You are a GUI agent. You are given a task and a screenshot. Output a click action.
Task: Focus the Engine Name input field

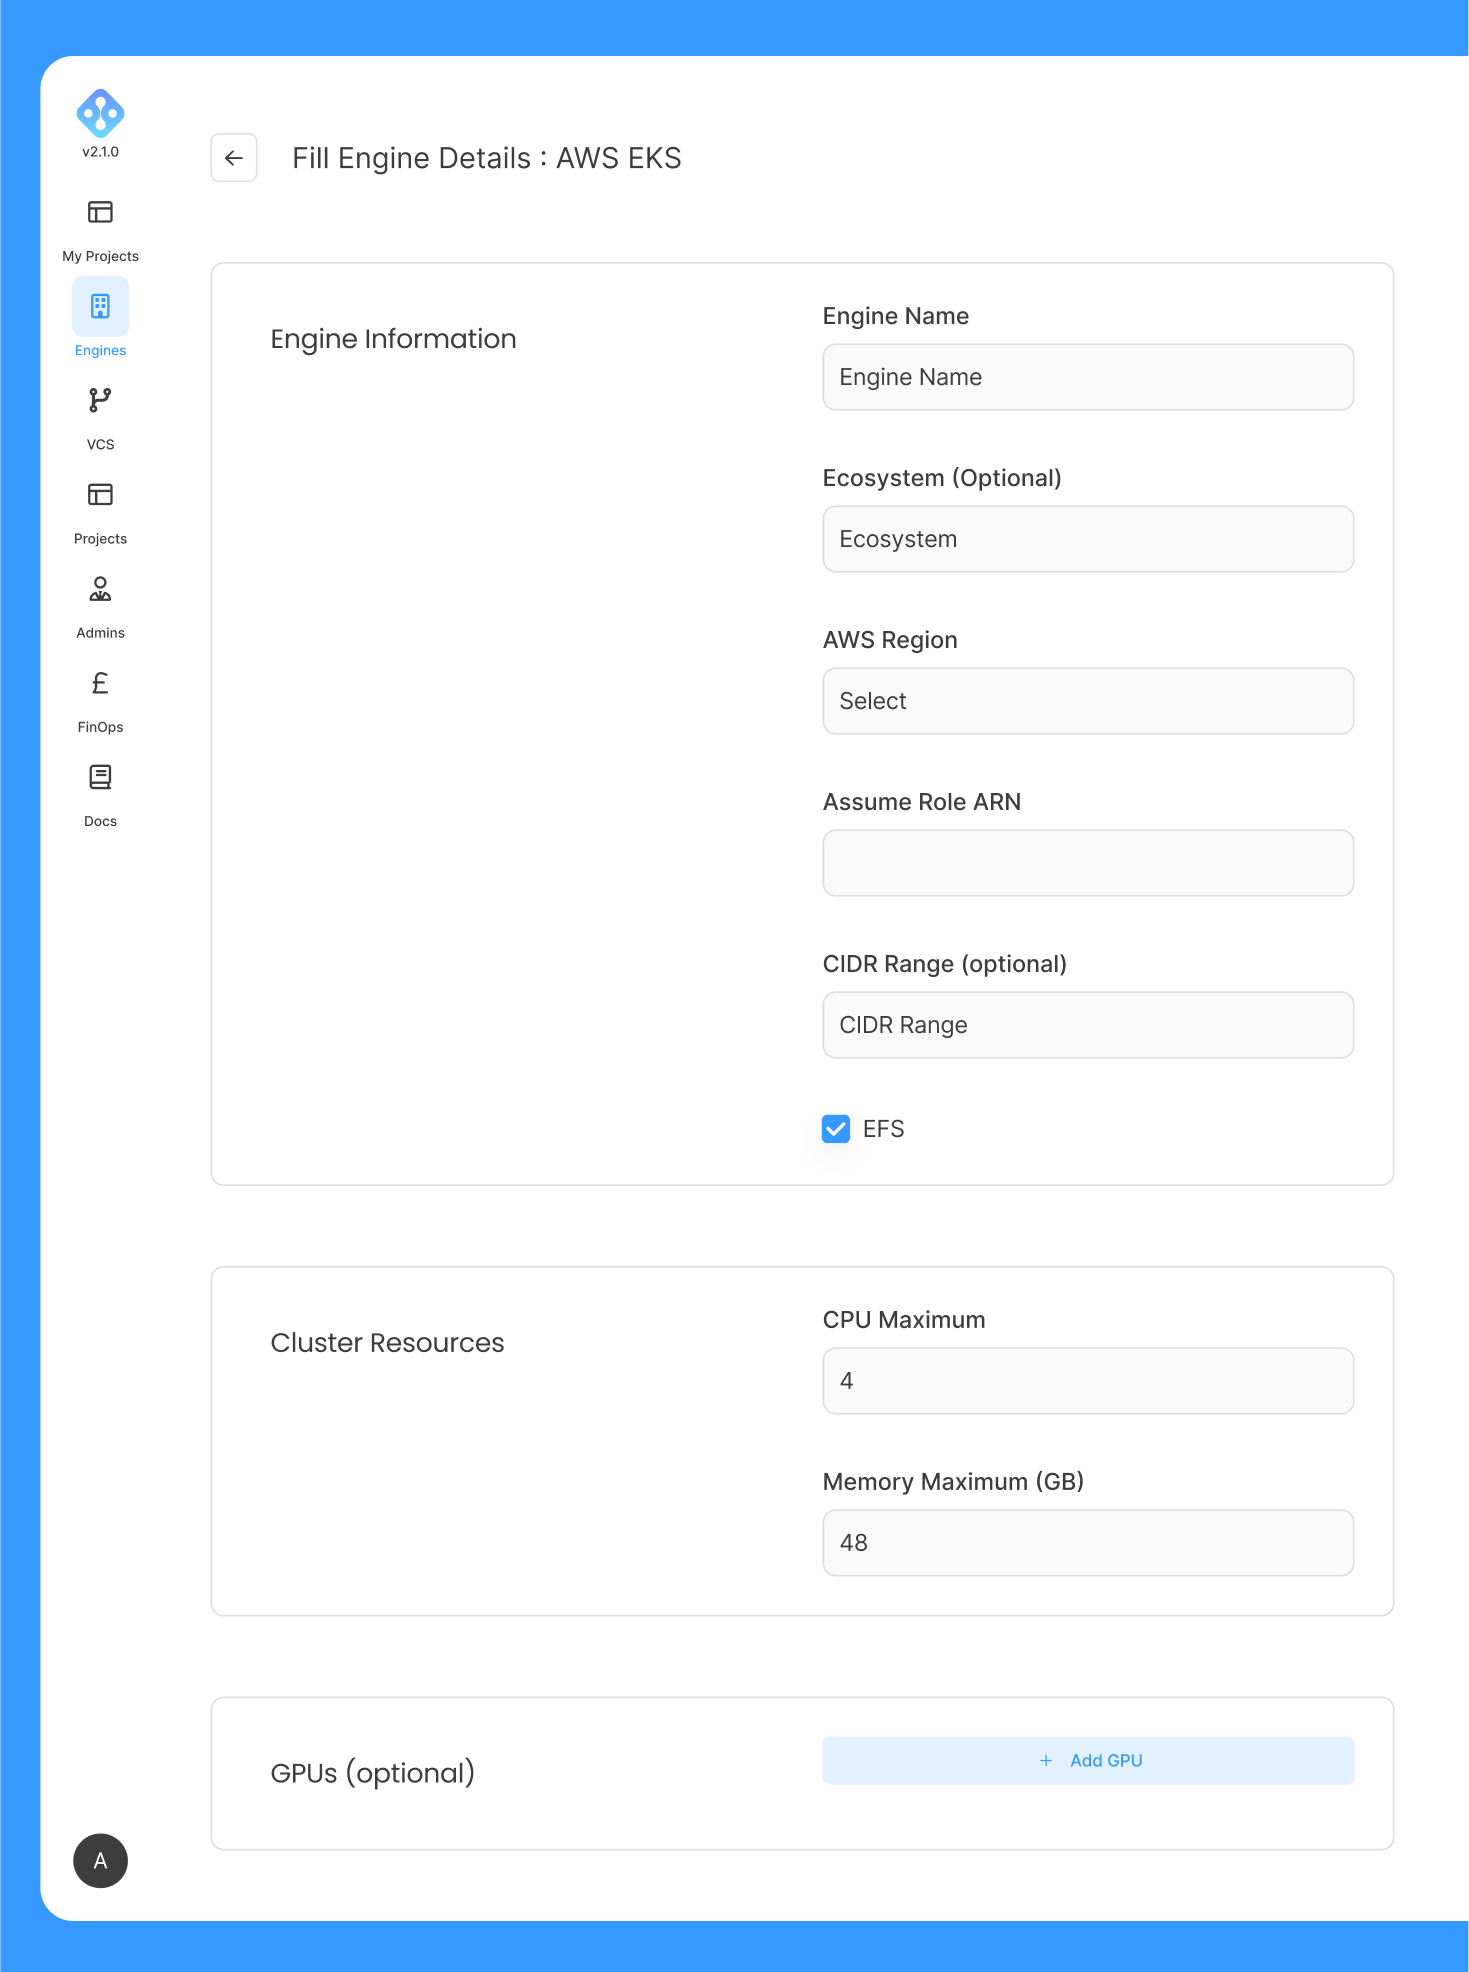[x=1088, y=377]
